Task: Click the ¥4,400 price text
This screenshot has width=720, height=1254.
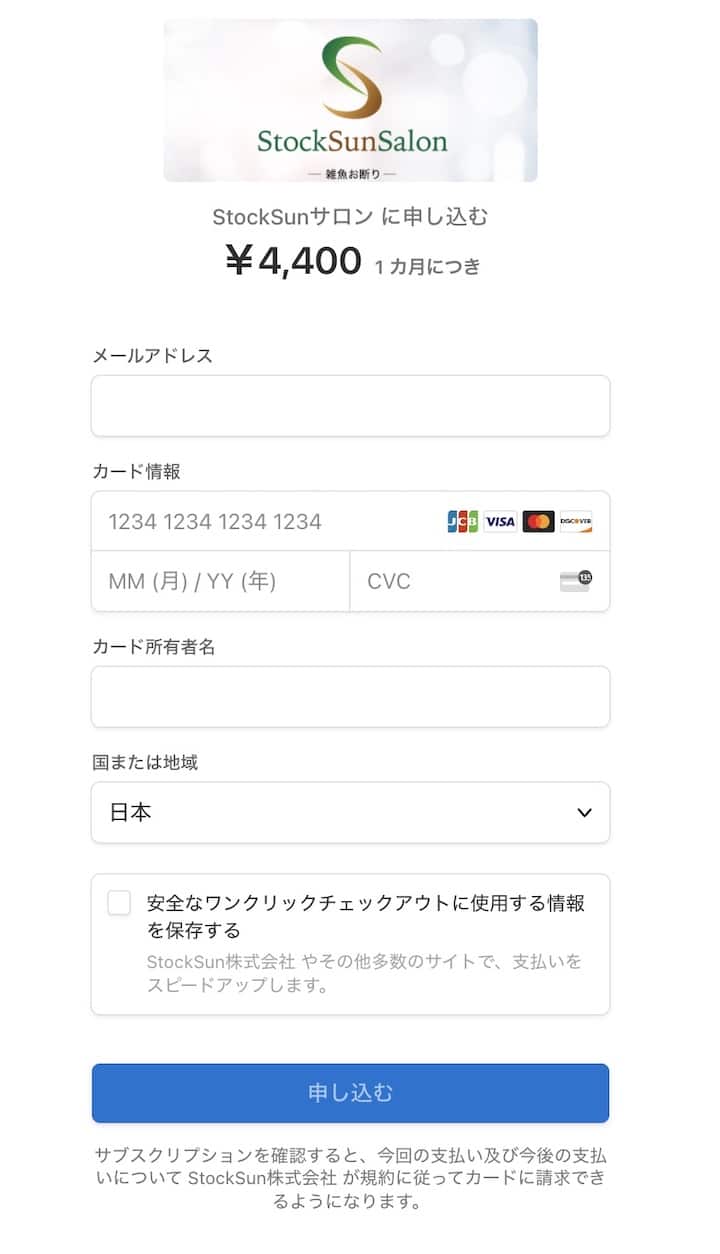Action: tap(294, 262)
